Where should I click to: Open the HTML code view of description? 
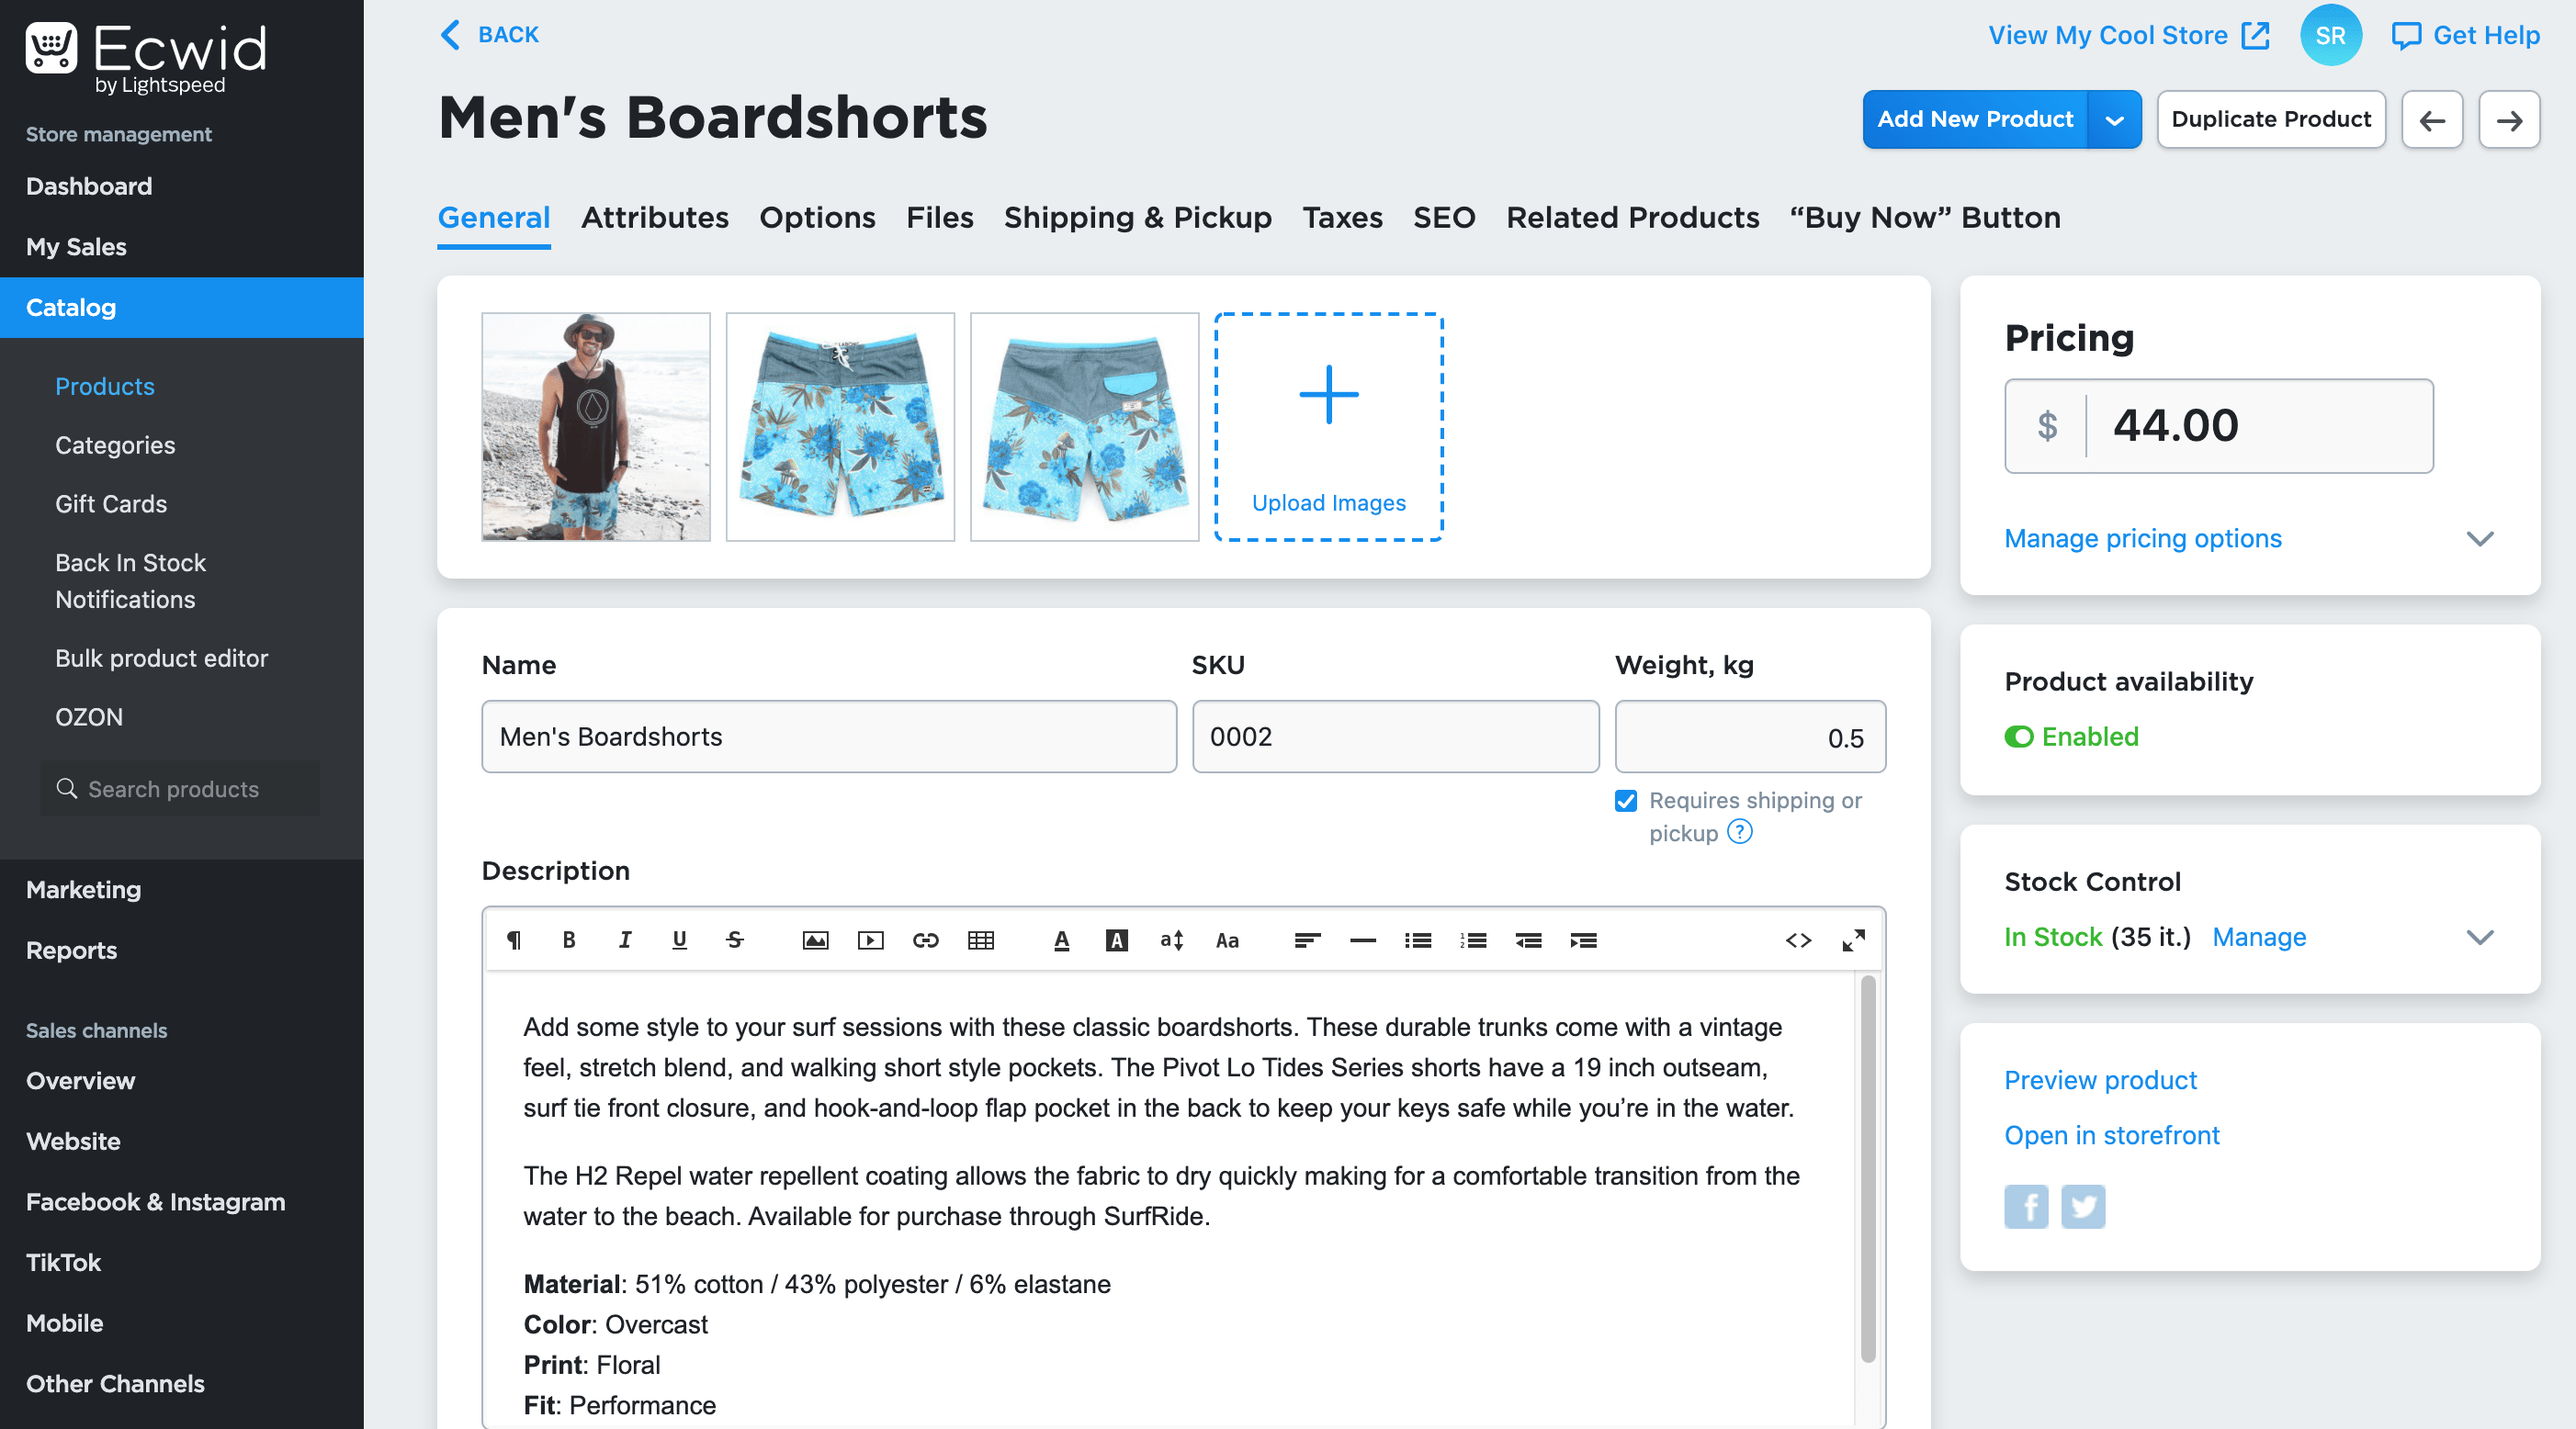coord(1797,940)
